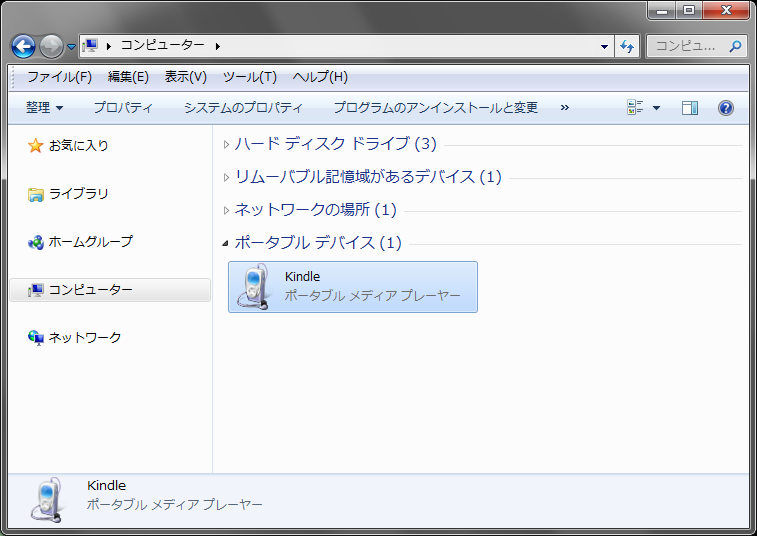Open the 整理 dropdown menu

coord(45,108)
